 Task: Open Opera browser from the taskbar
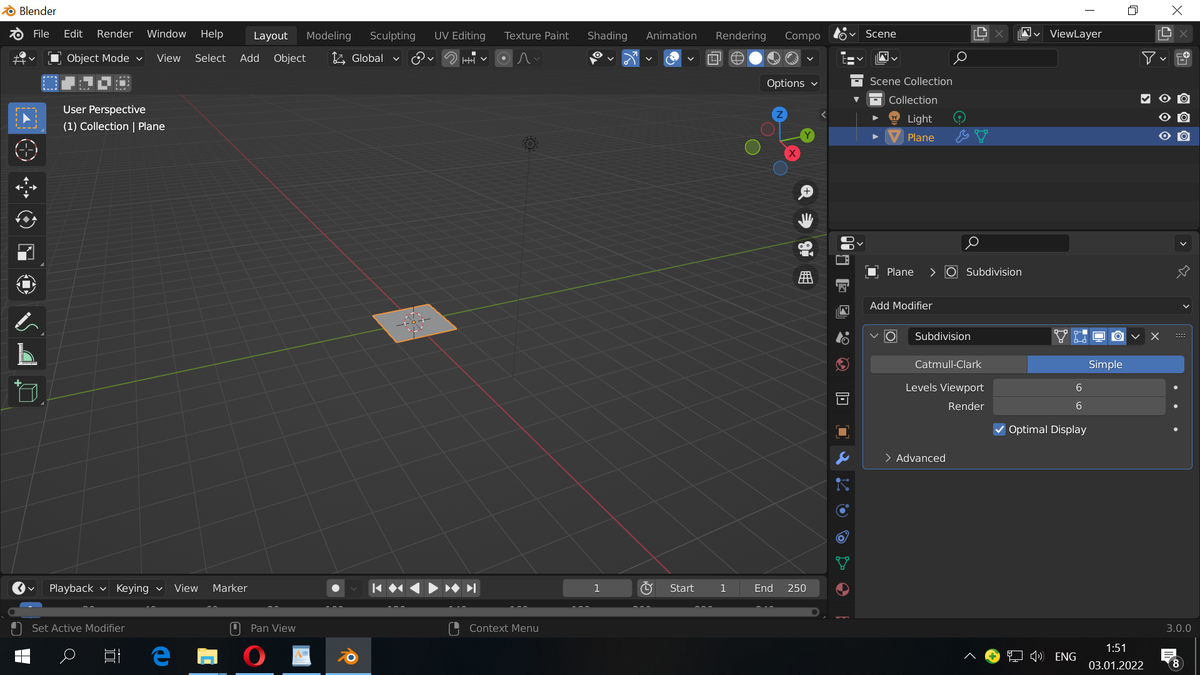254,656
